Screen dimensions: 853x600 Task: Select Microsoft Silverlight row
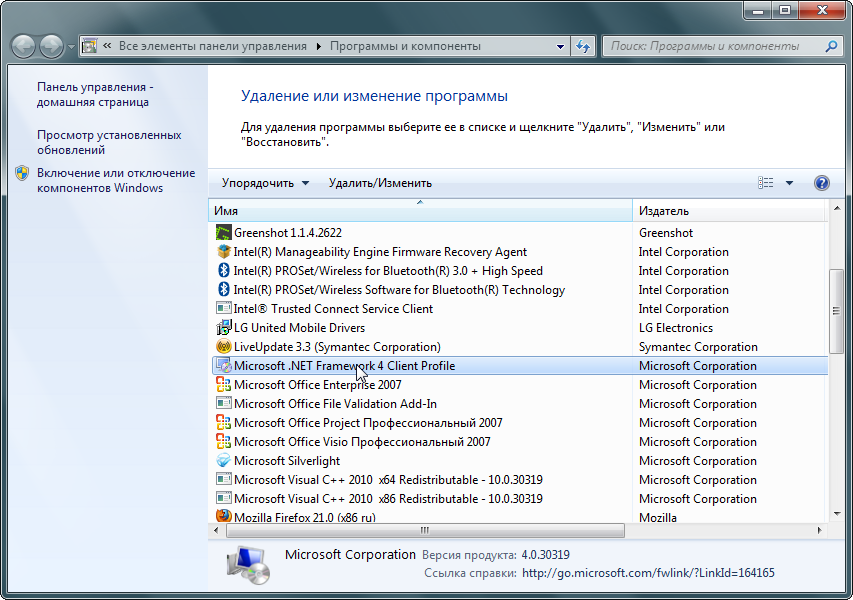coord(520,461)
